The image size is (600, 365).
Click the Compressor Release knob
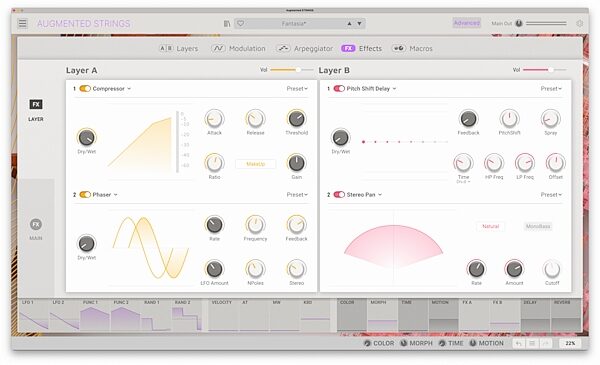(x=255, y=119)
